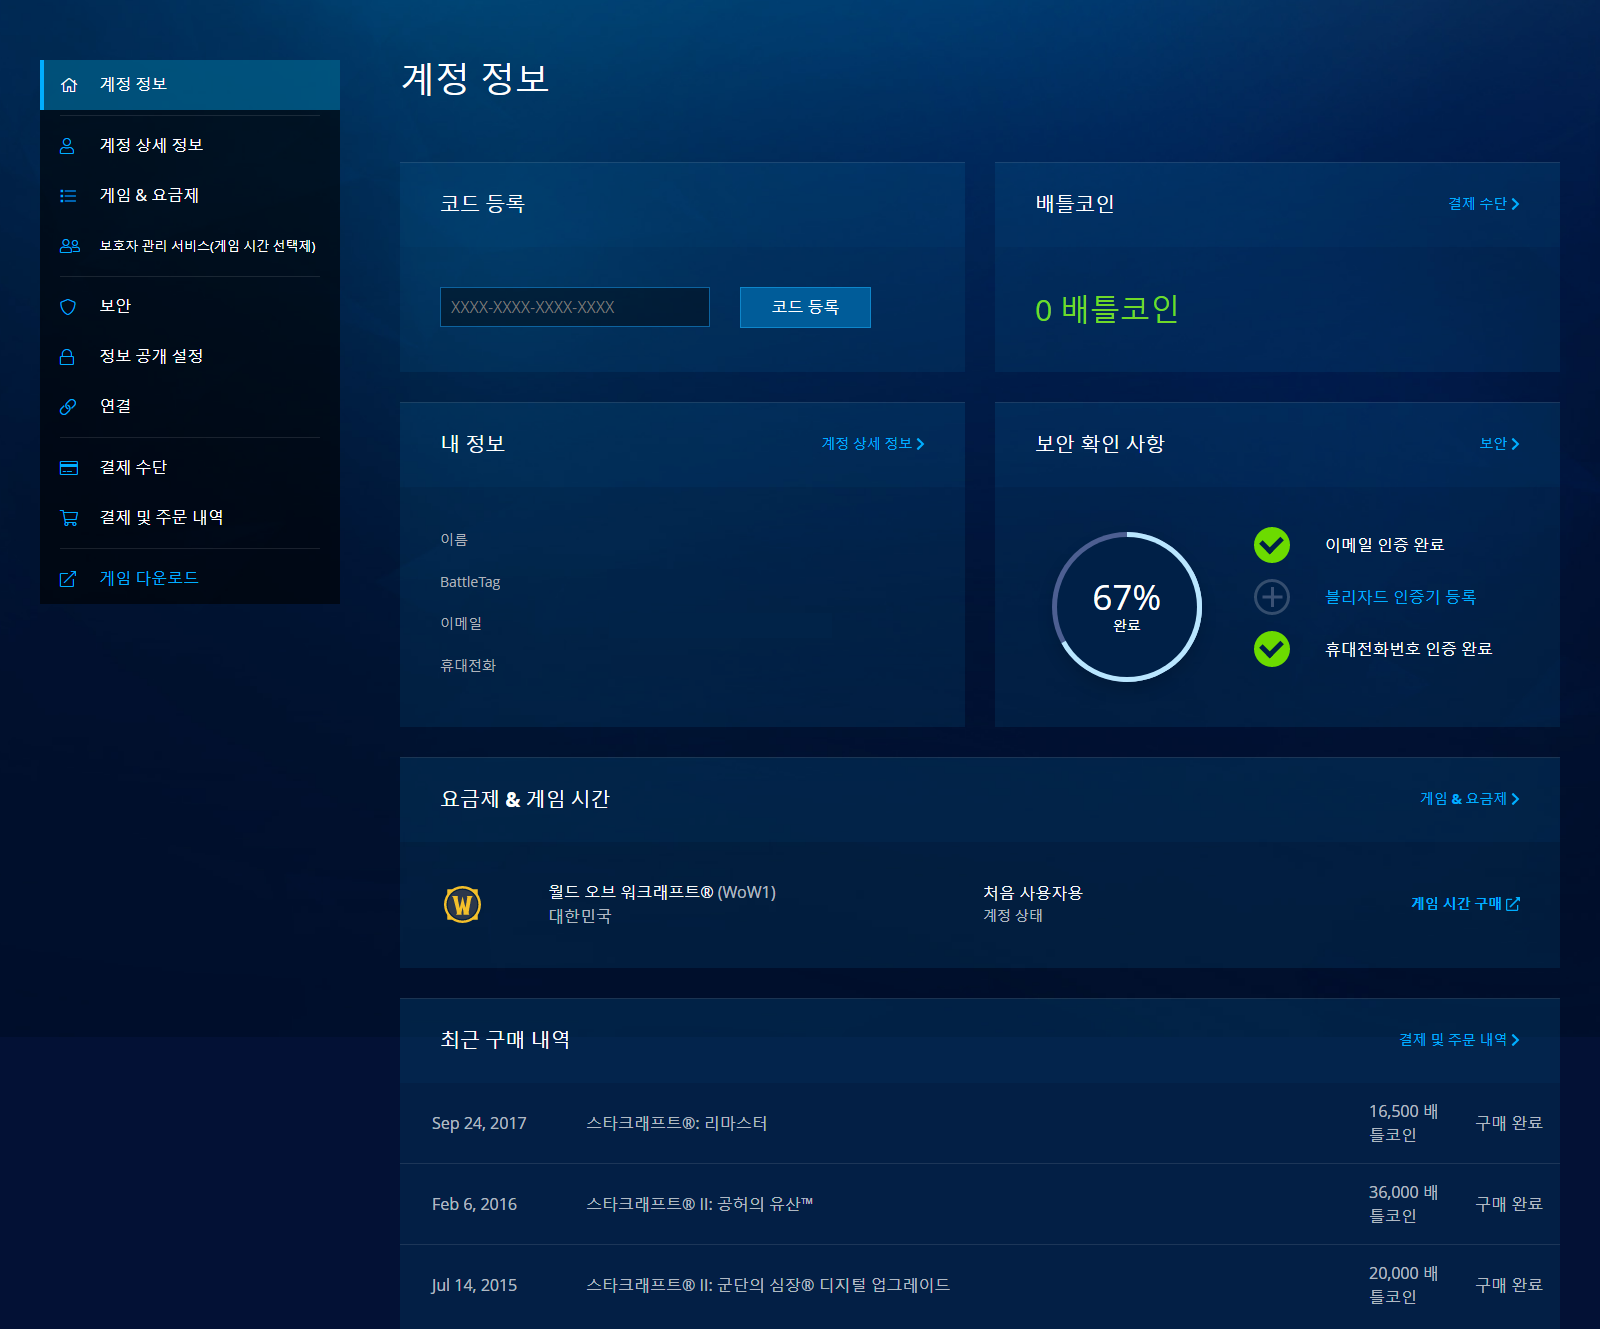Click the green check next to 이메일 인증 완료
This screenshot has width=1600, height=1329.
[x=1272, y=545]
